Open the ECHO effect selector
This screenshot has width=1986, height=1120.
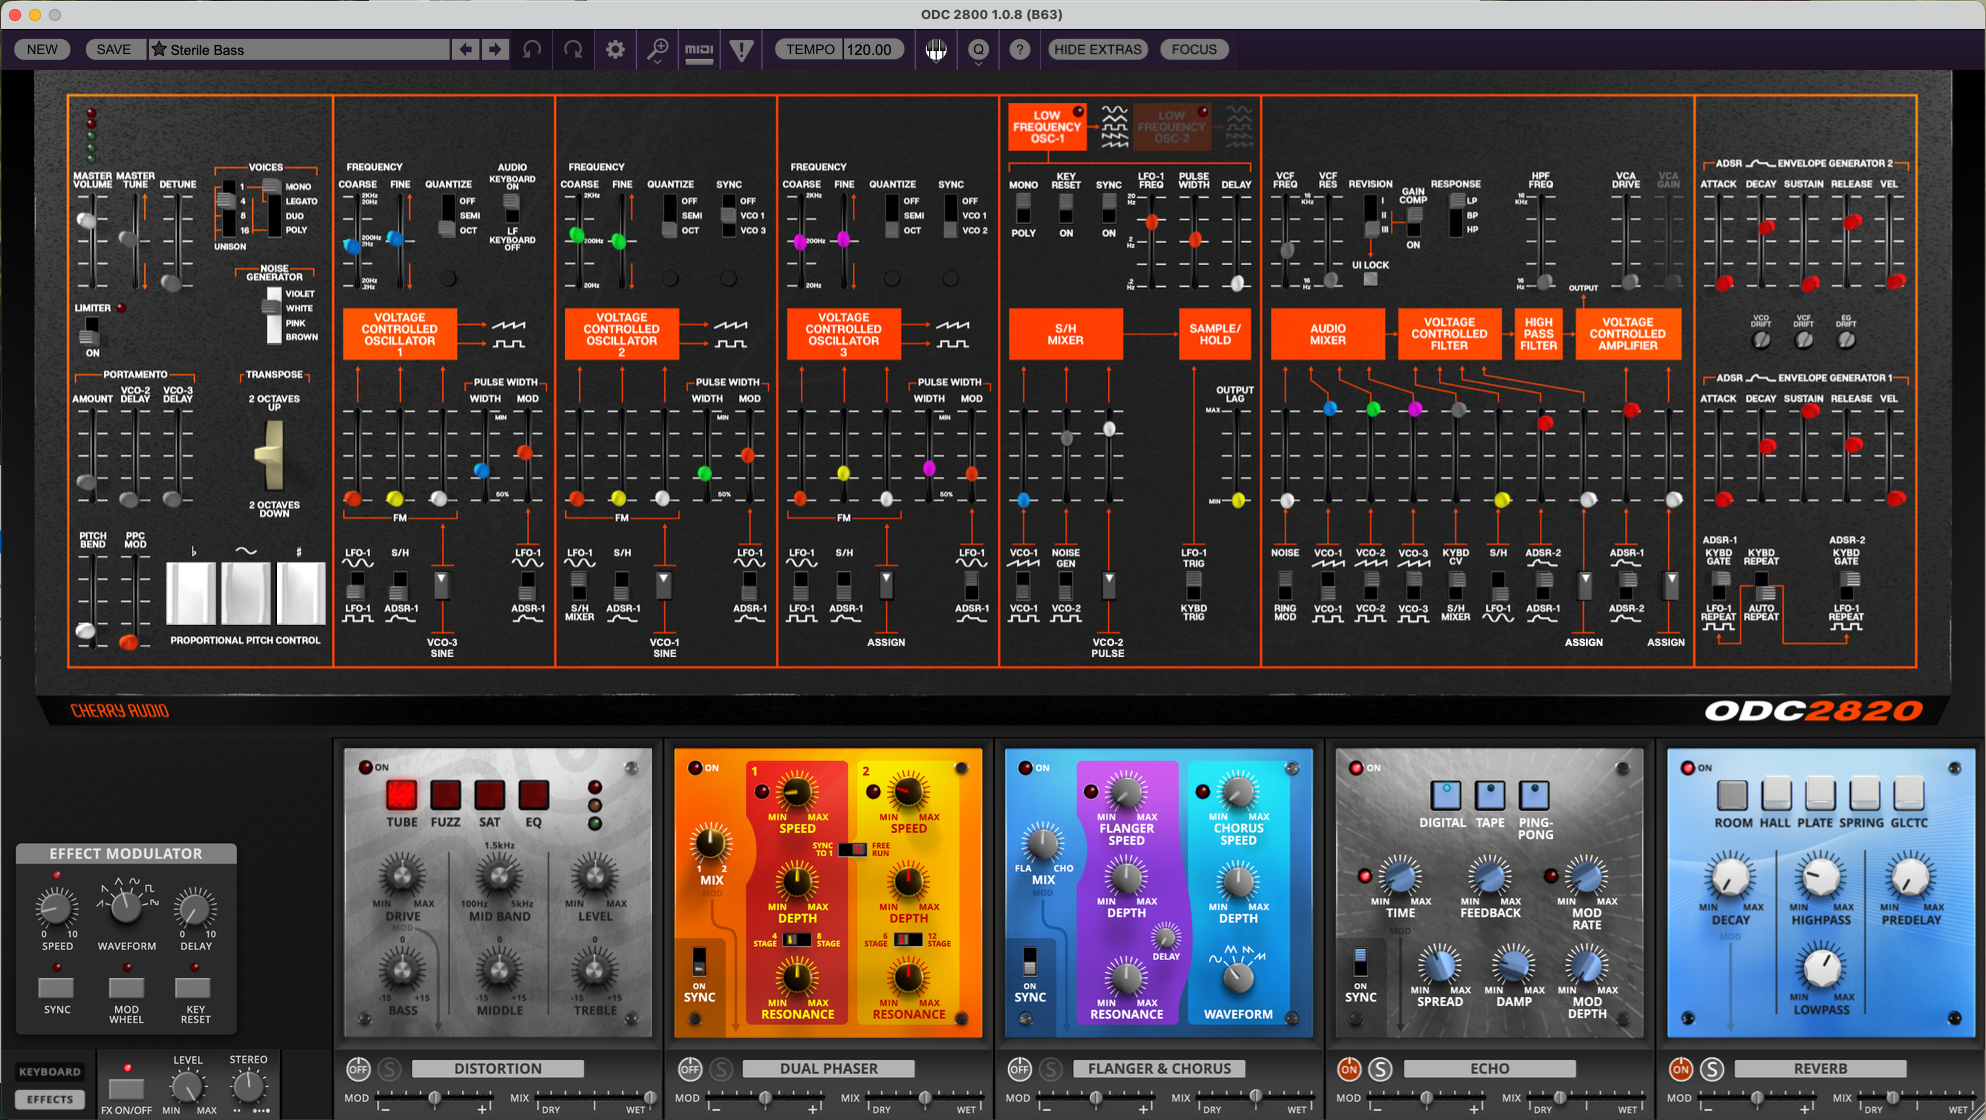click(1489, 1069)
